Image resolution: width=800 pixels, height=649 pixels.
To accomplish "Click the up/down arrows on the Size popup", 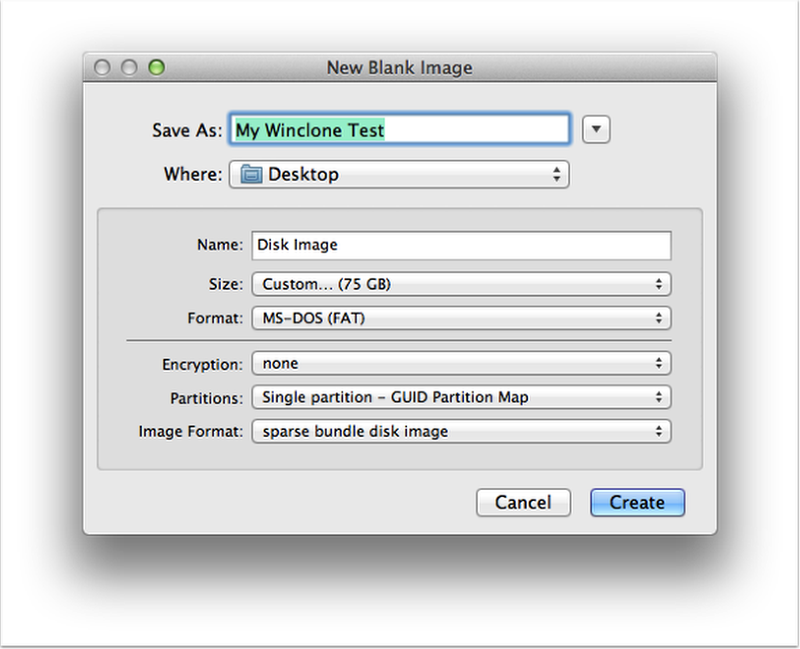I will pyautogui.click(x=660, y=284).
